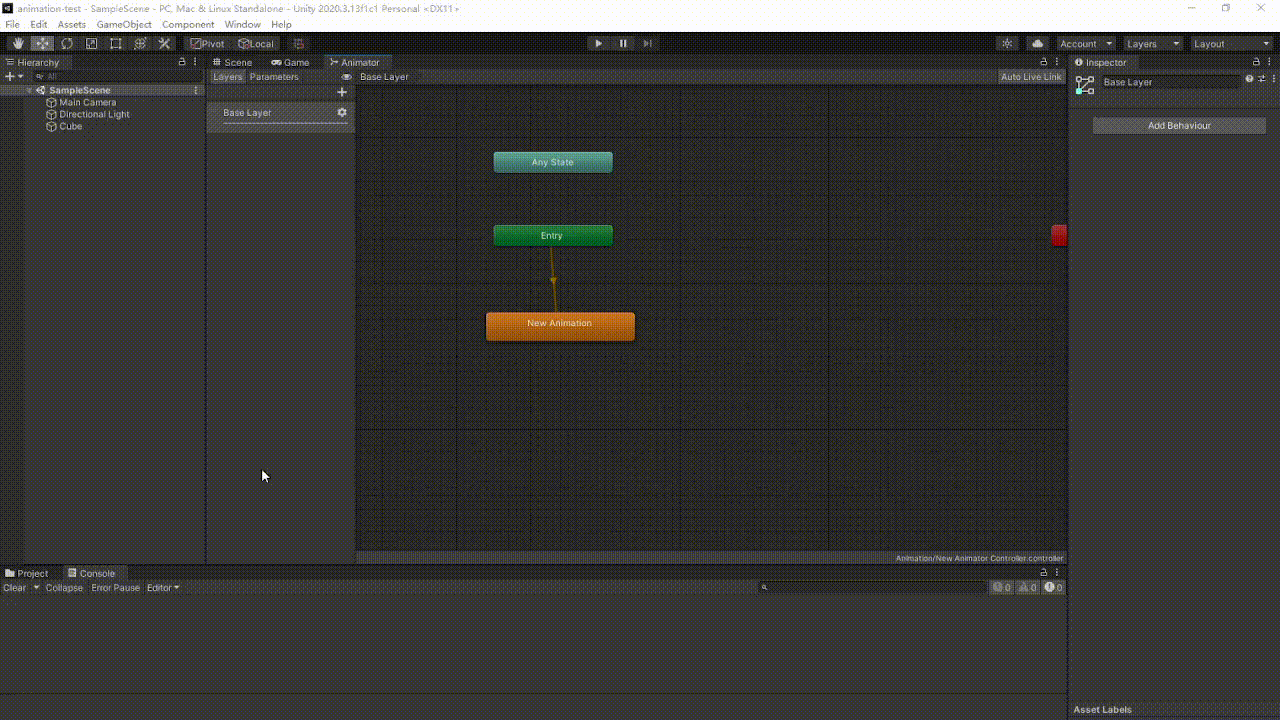Open Hierarchy panel options menu
Image resolution: width=1280 pixels, height=720 pixels.
click(195, 62)
